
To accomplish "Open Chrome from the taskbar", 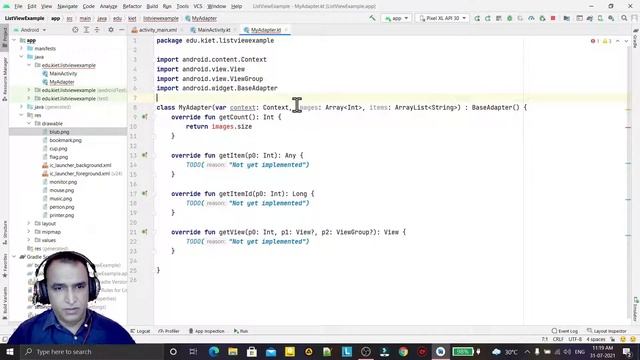I will coord(403,351).
